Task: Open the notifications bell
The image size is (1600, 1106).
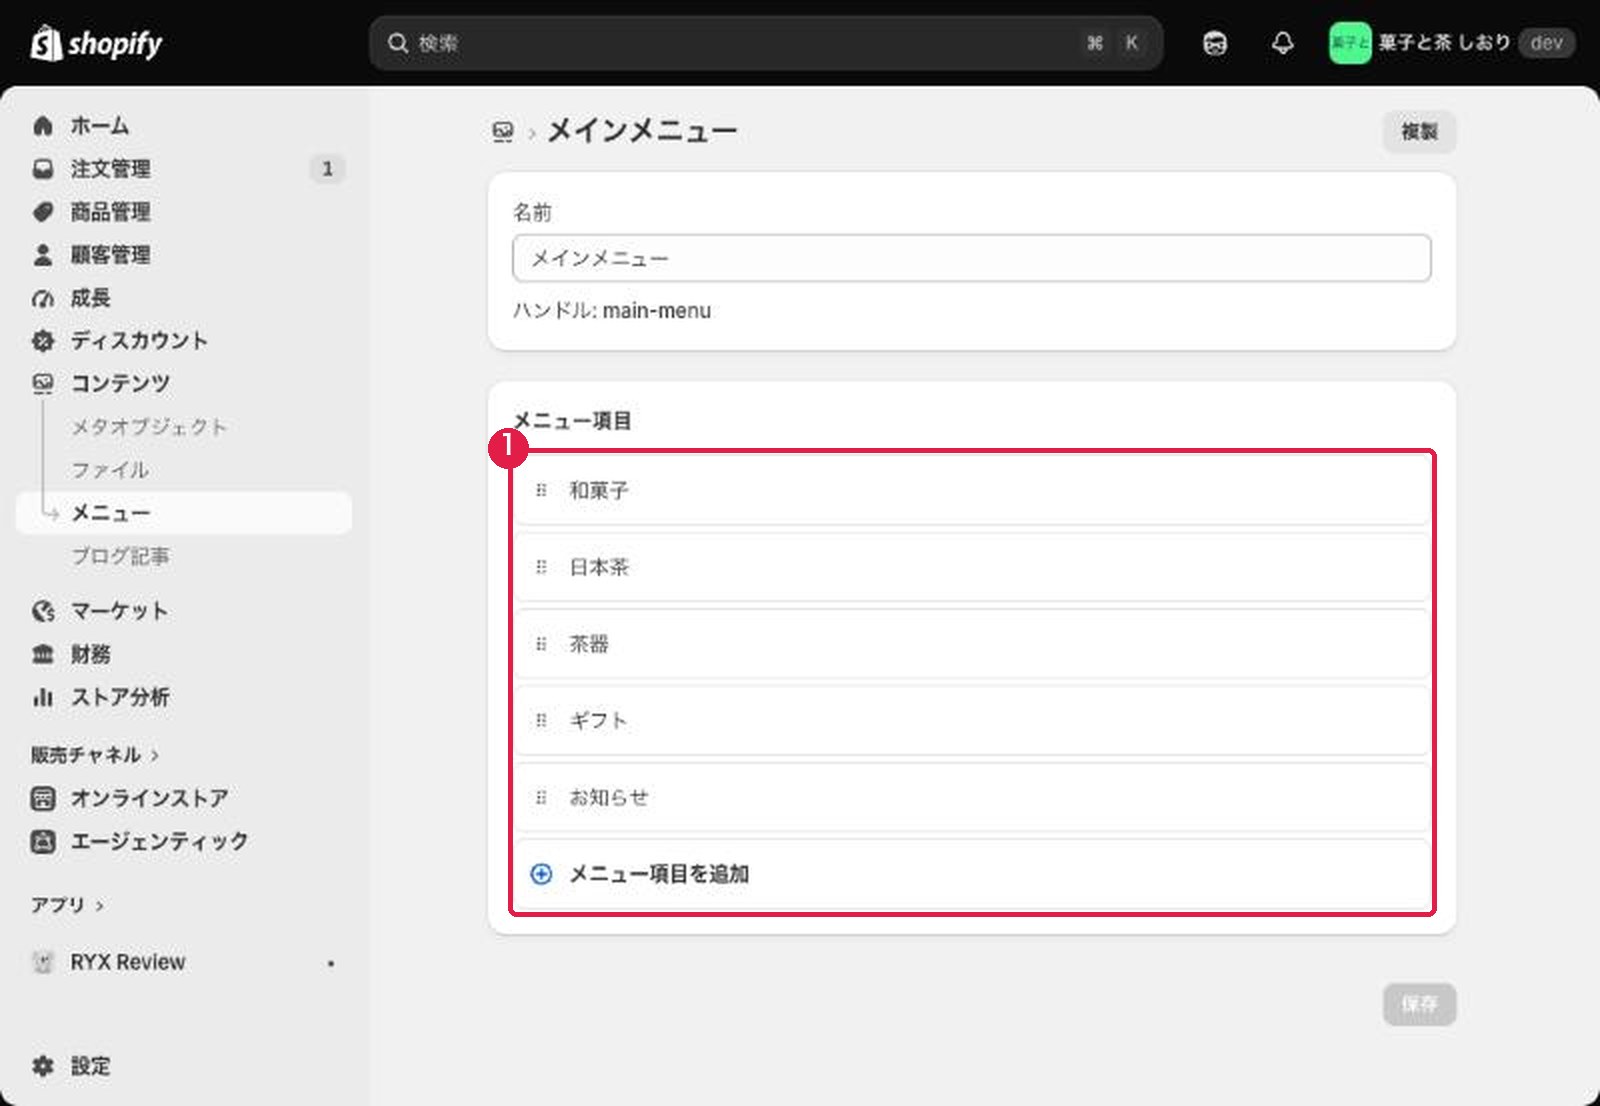Action: click(1282, 43)
